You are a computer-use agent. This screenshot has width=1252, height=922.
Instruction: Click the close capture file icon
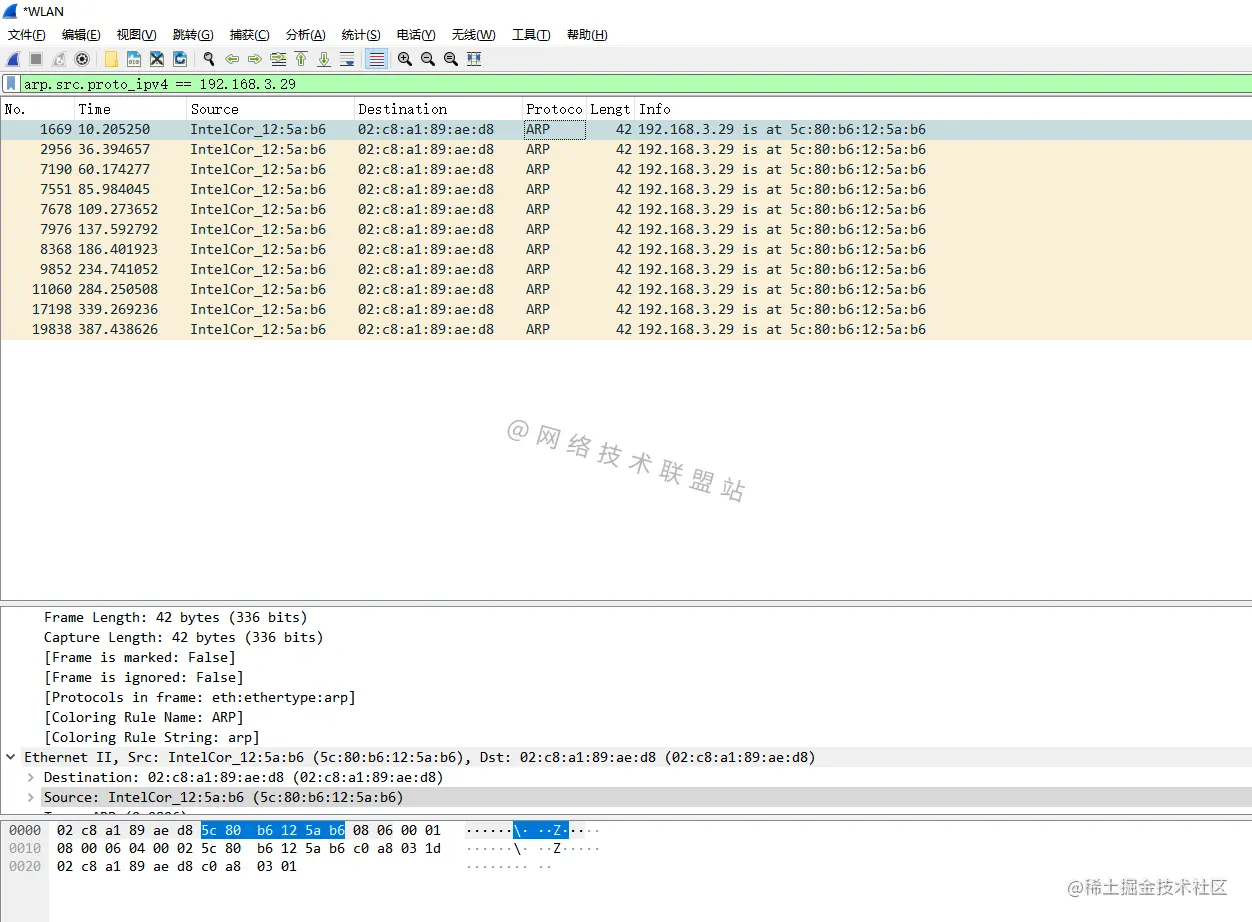(157, 59)
